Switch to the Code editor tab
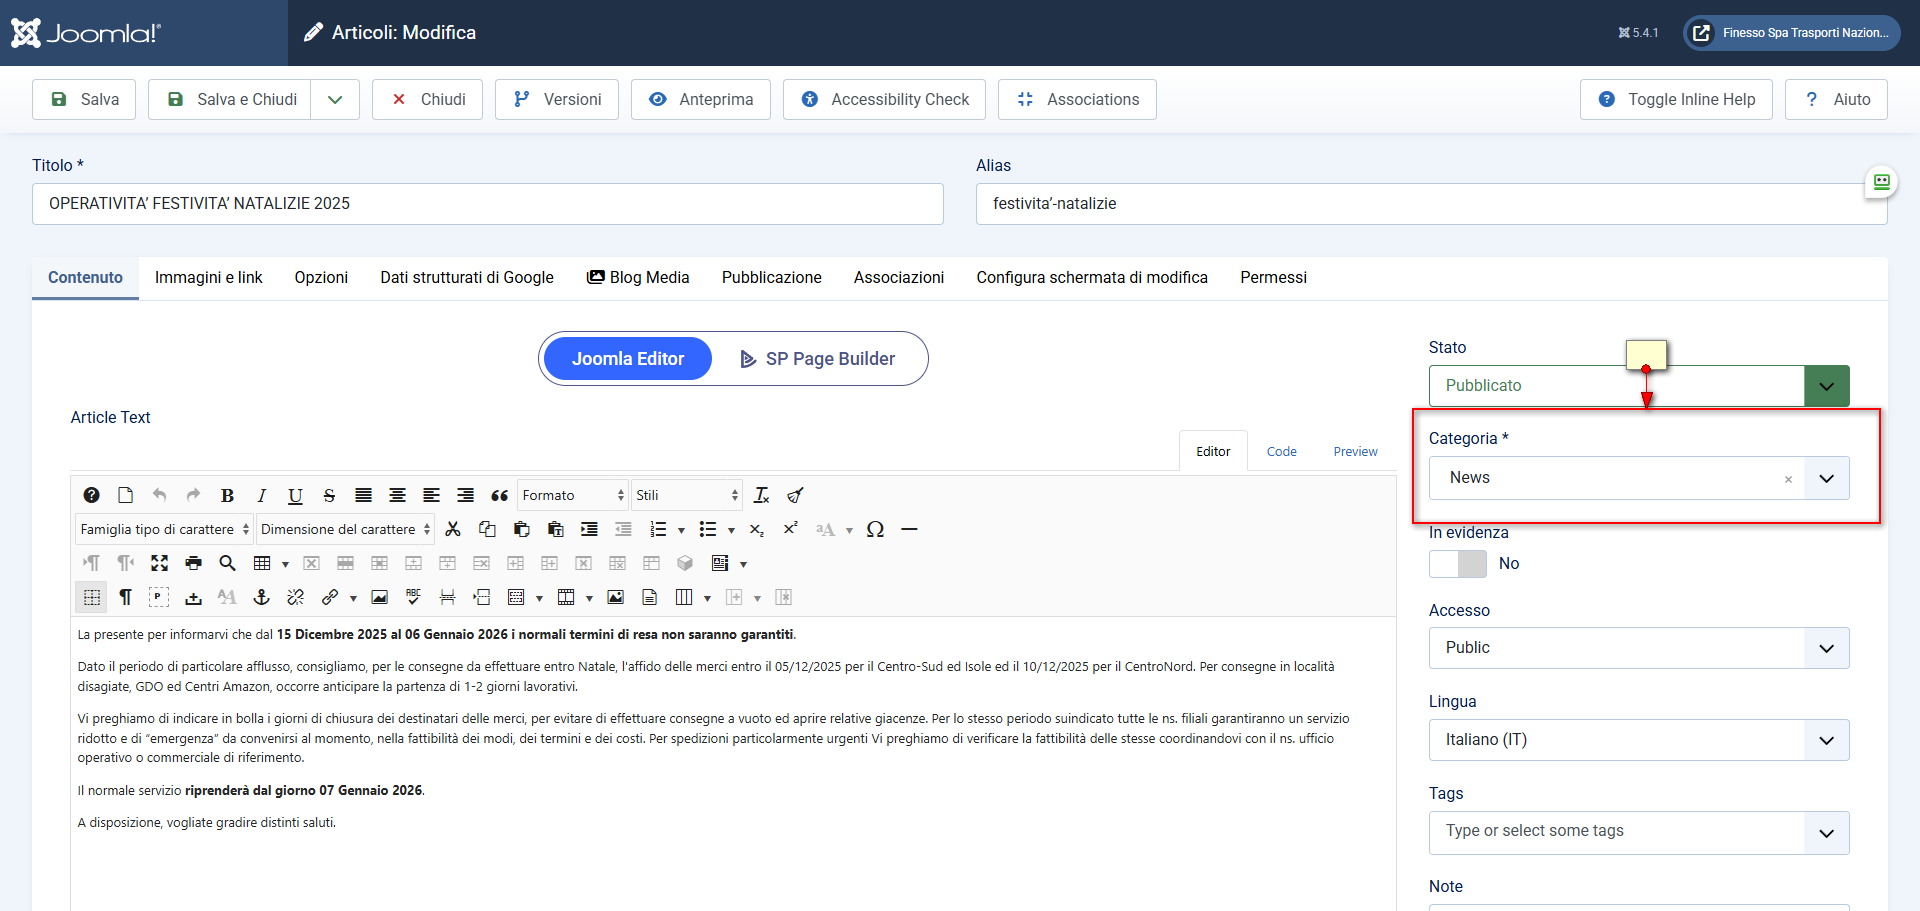Viewport: 1920px width, 911px height. pos(1281,452)
